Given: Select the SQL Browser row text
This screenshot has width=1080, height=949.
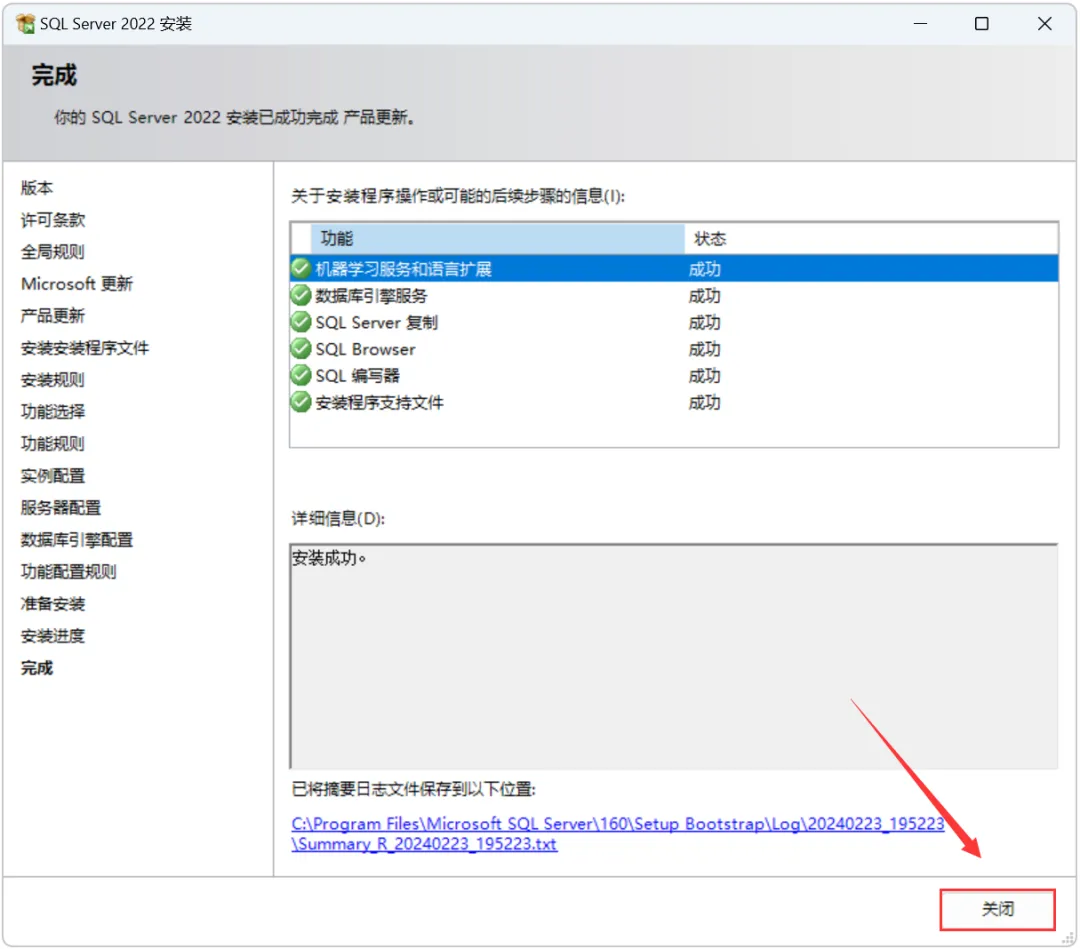Looking at the screenshot, I should coord(366,350).
